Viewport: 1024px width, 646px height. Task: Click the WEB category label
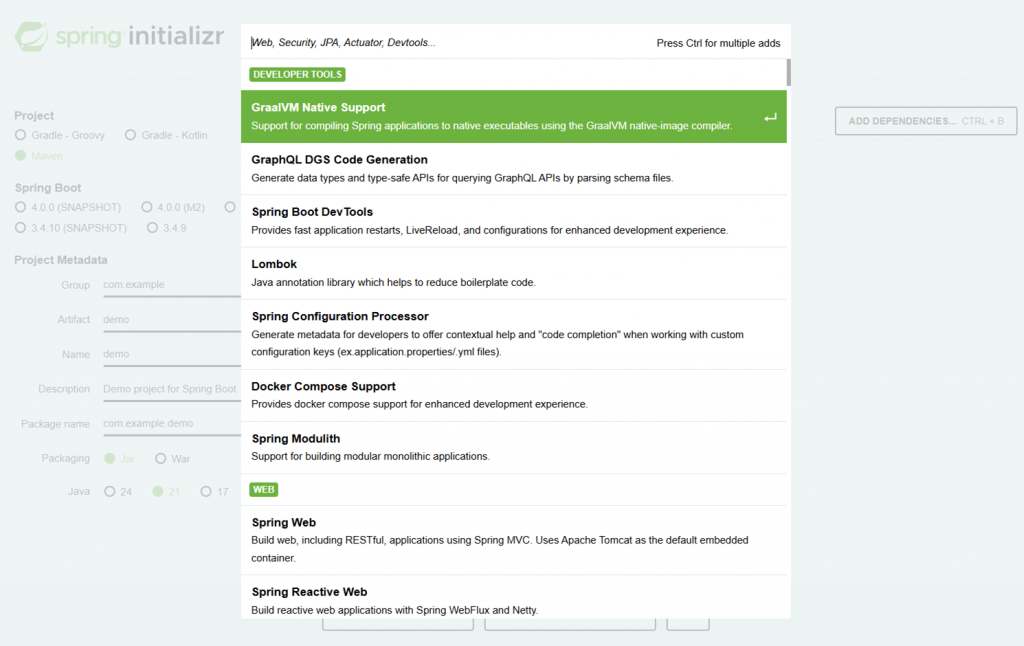click(264, 489)
